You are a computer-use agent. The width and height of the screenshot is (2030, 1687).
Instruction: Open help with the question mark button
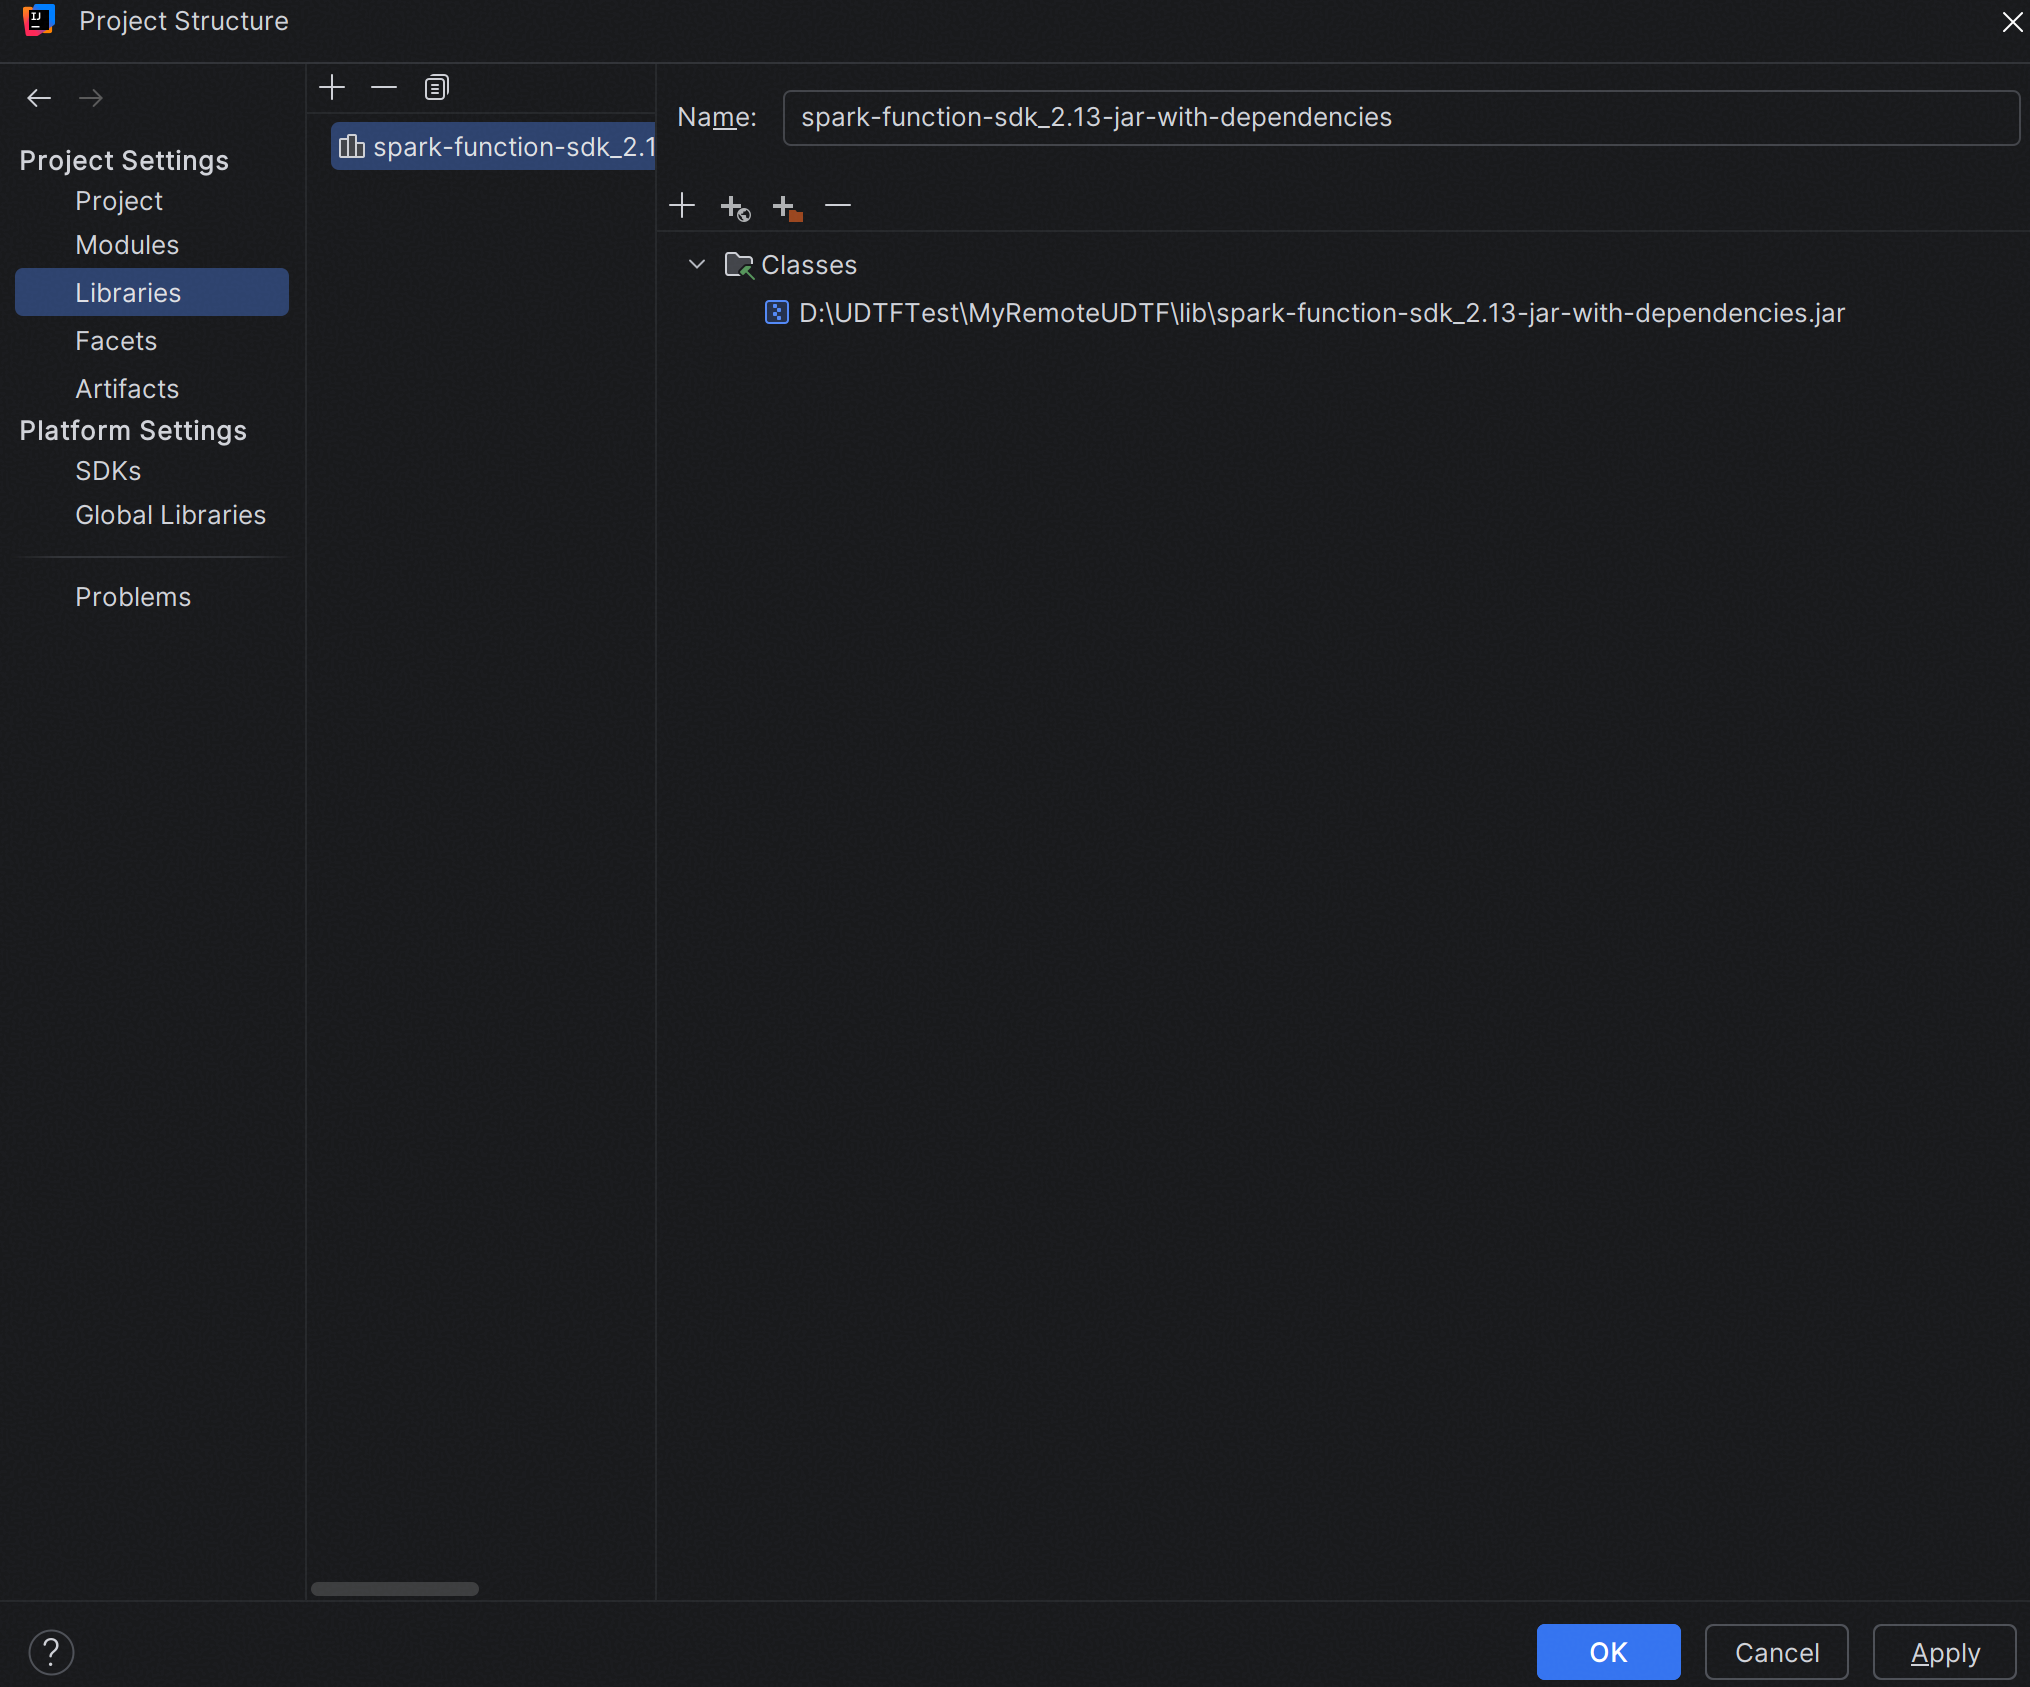51,1652
